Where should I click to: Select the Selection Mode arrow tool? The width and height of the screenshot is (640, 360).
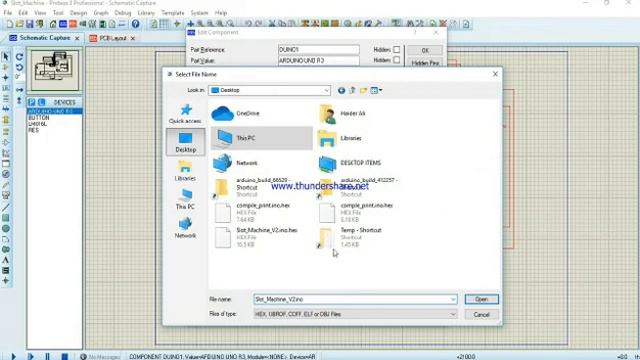pyautogui.click(x=6, y=56)
